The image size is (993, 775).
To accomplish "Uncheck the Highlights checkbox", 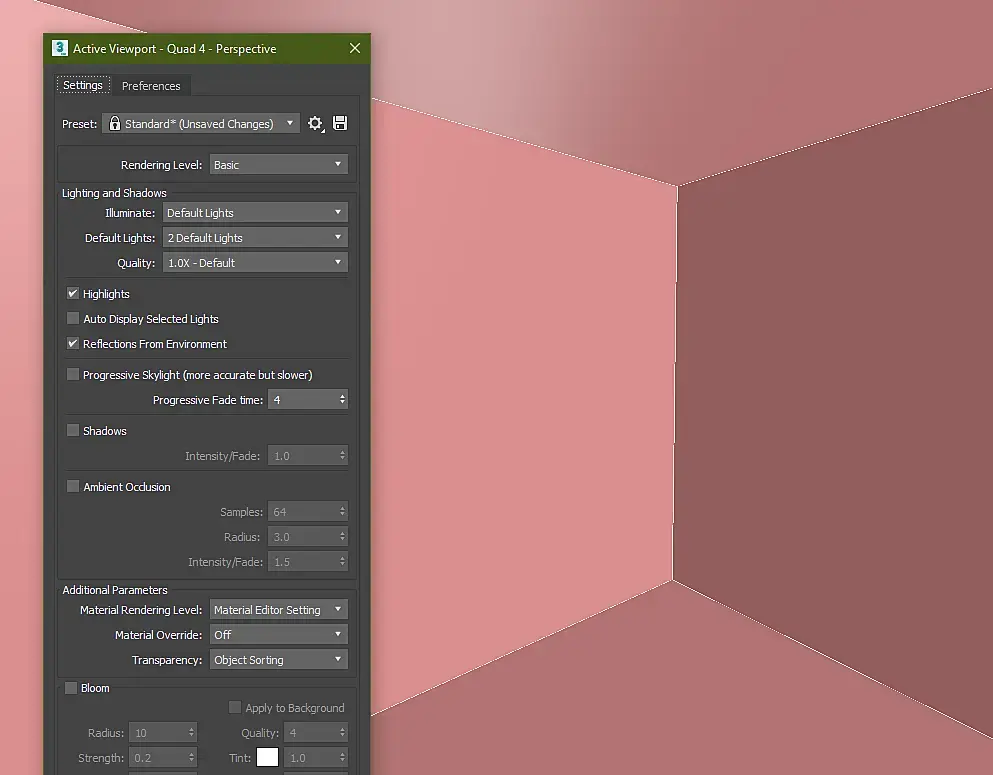I will pos(73,293).
